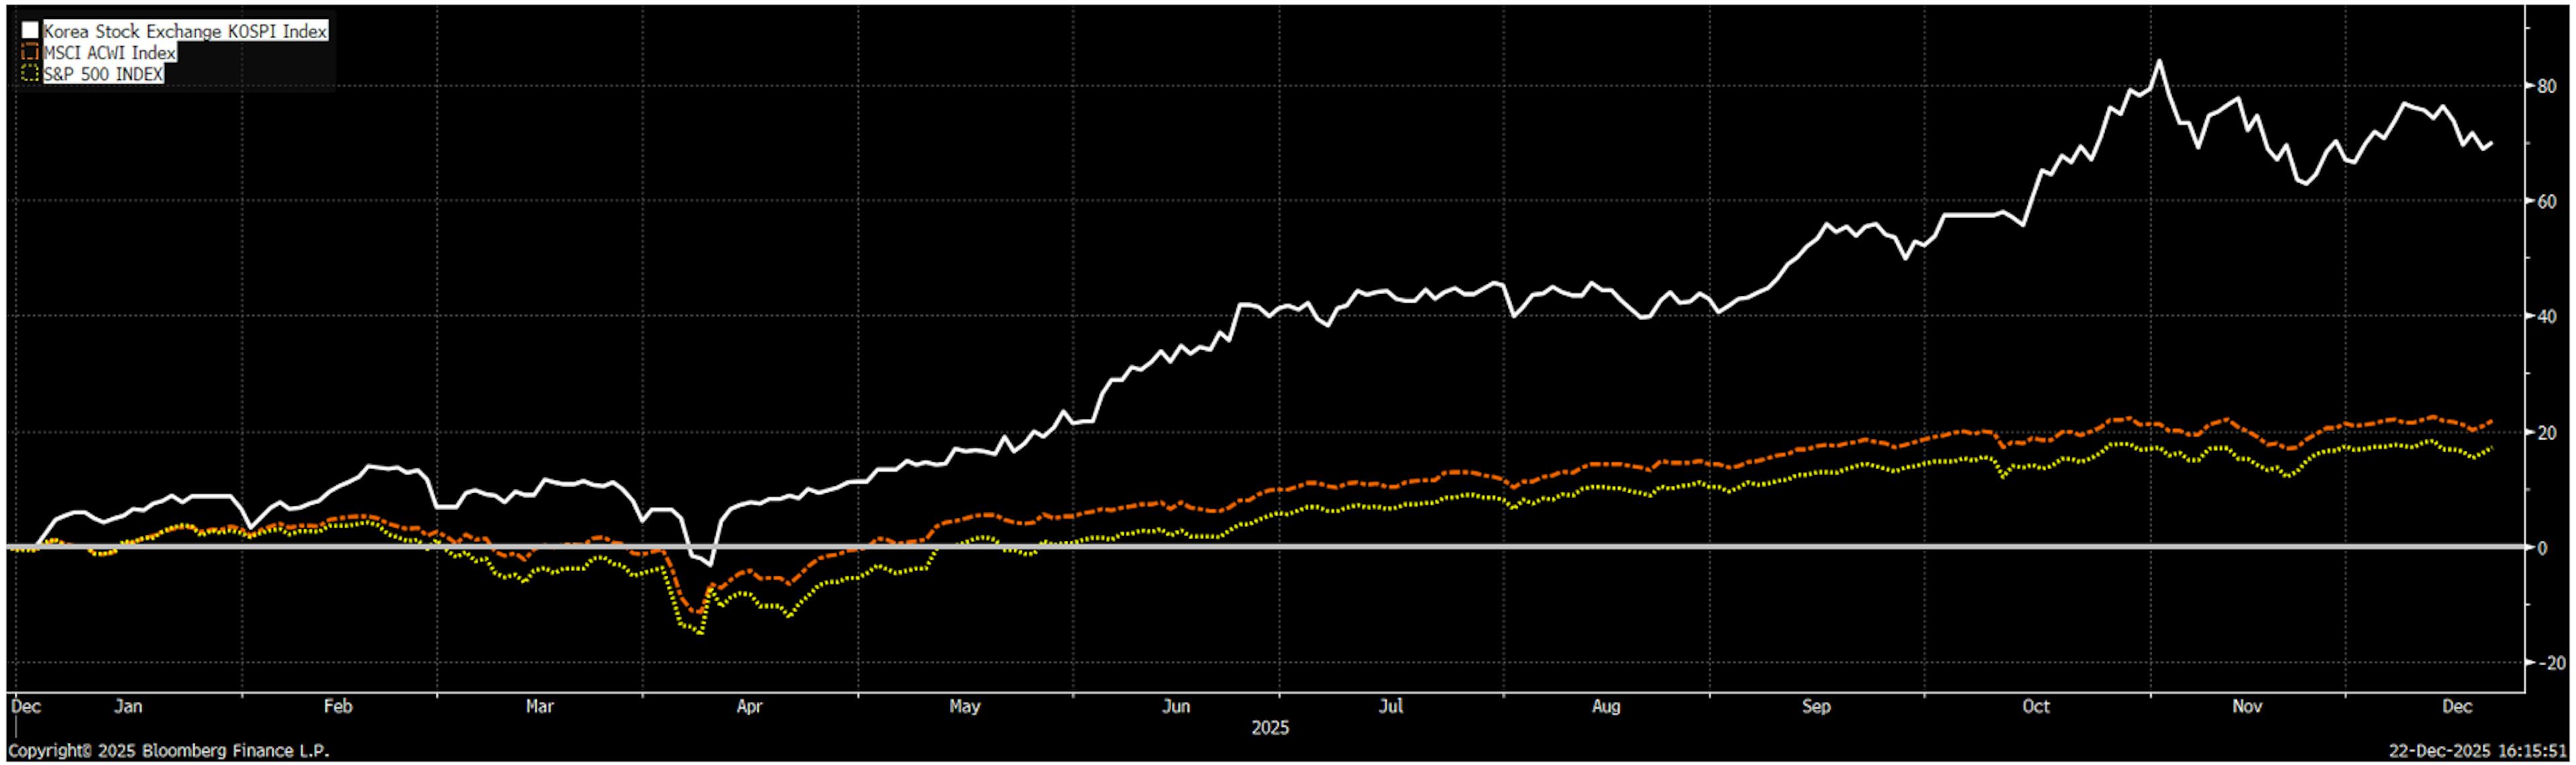Click the yellow dotted S&P 500 legend marker
The width and height of the screenshot is (2576, 765).
tap(30, 73)
